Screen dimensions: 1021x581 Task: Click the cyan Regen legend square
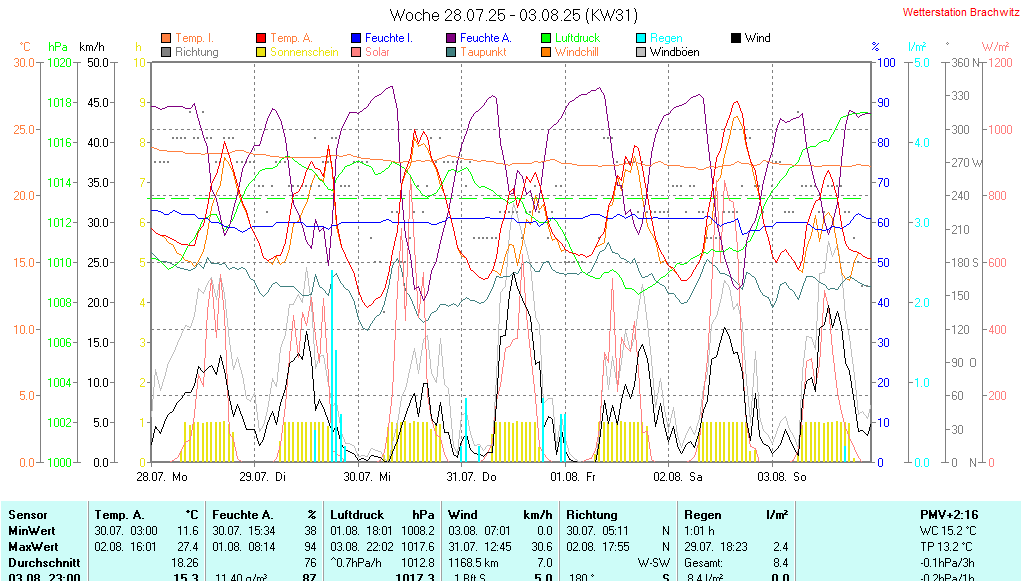click(x=641, y=38)
